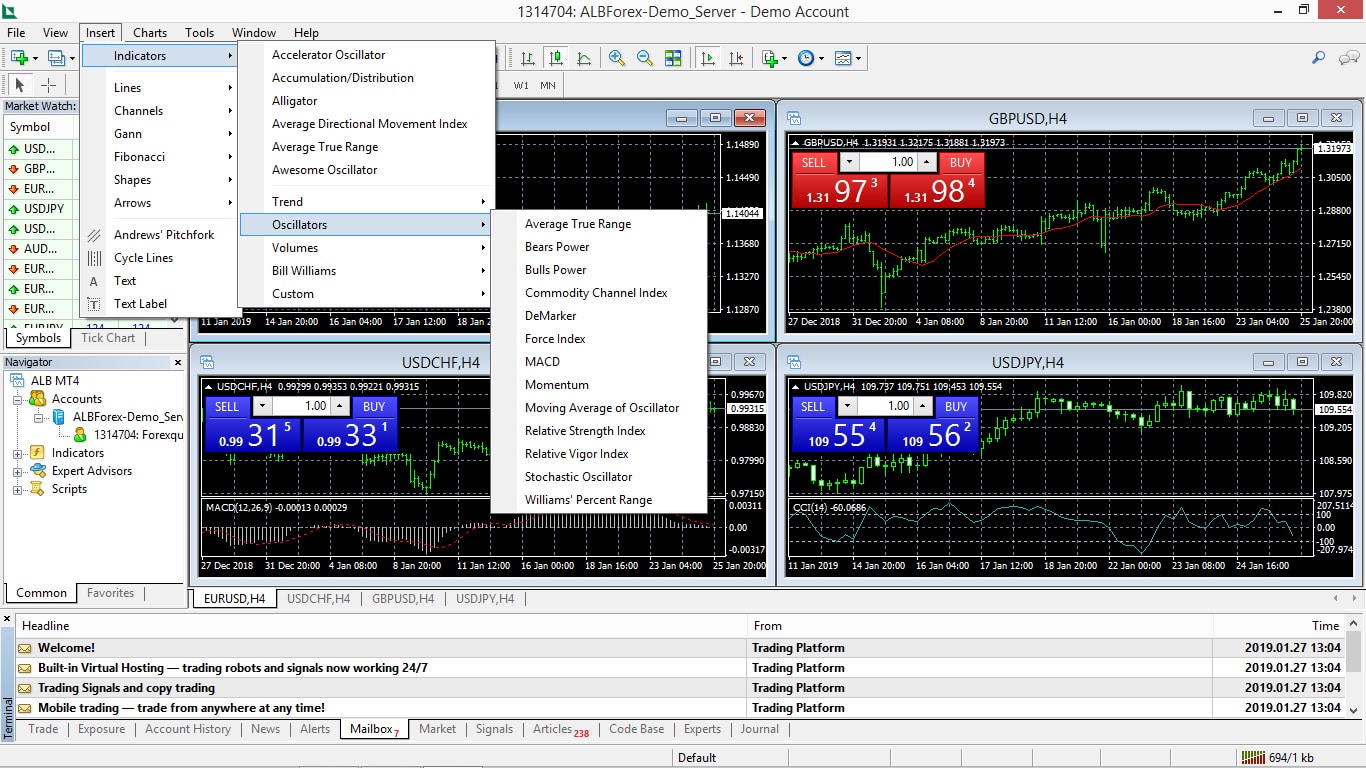Viewport: 1366px width, 768px height.
Task: Click SELL on the GBPUSD chart
Action: point(814,162)
